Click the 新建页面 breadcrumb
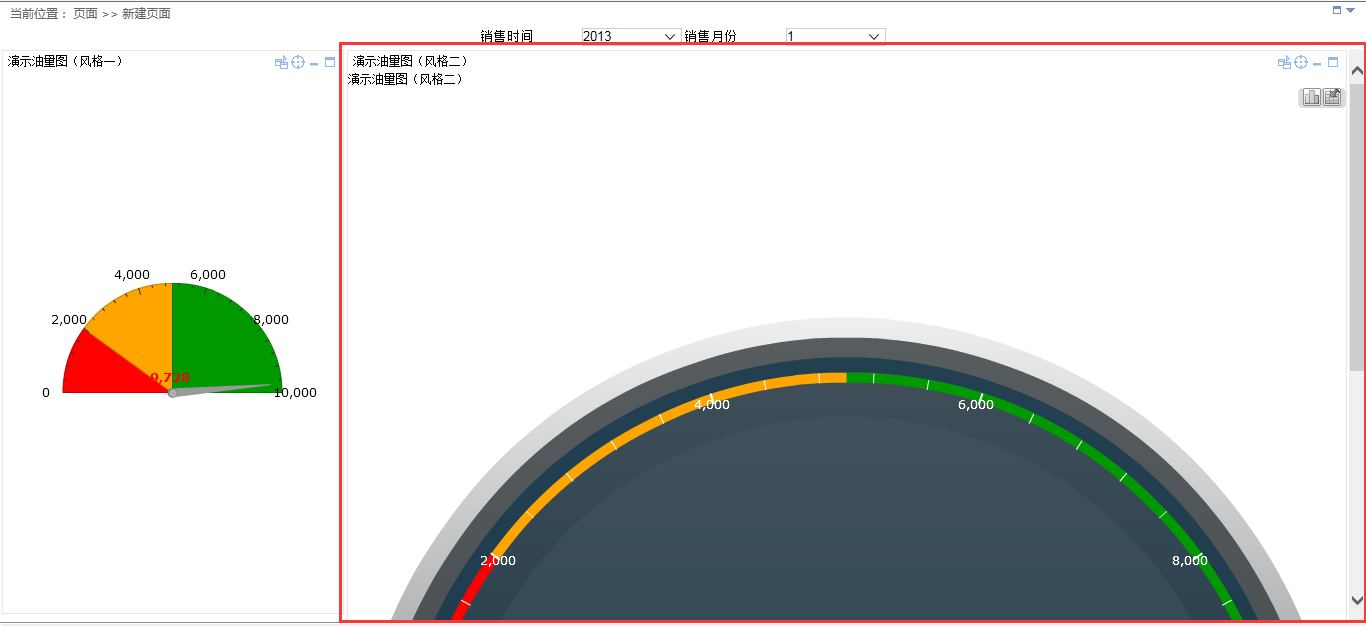1366x626 pixels. pyautogui.click(x=146, y=14)
